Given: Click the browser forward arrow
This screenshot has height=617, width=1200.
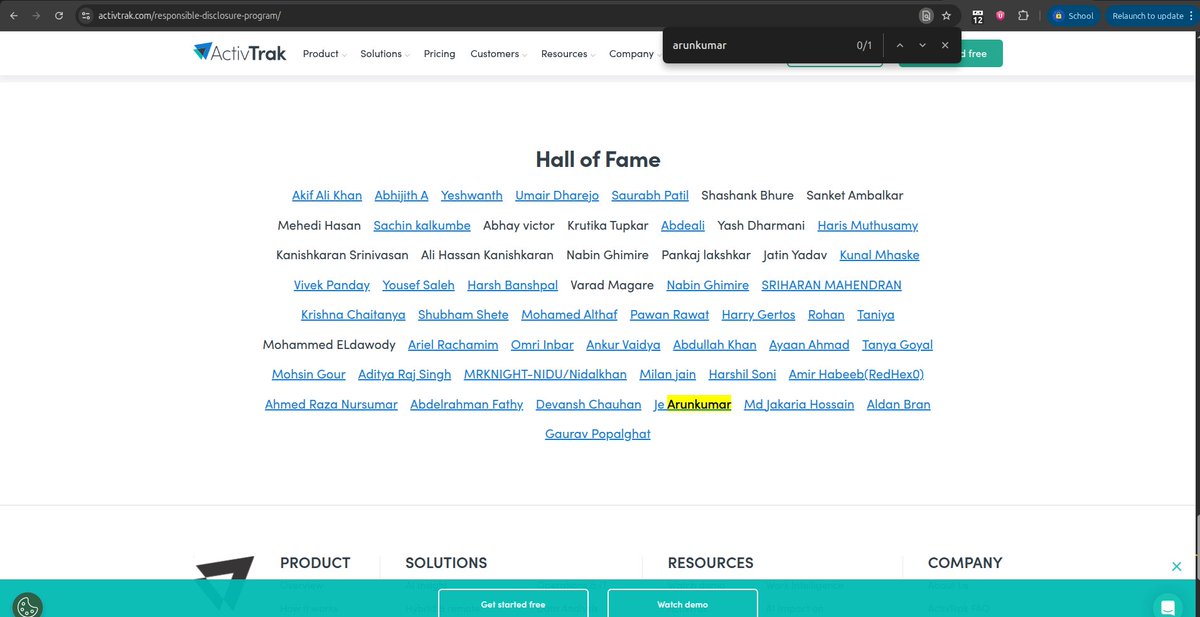Looking at the screenshot, I should (37, 16).
